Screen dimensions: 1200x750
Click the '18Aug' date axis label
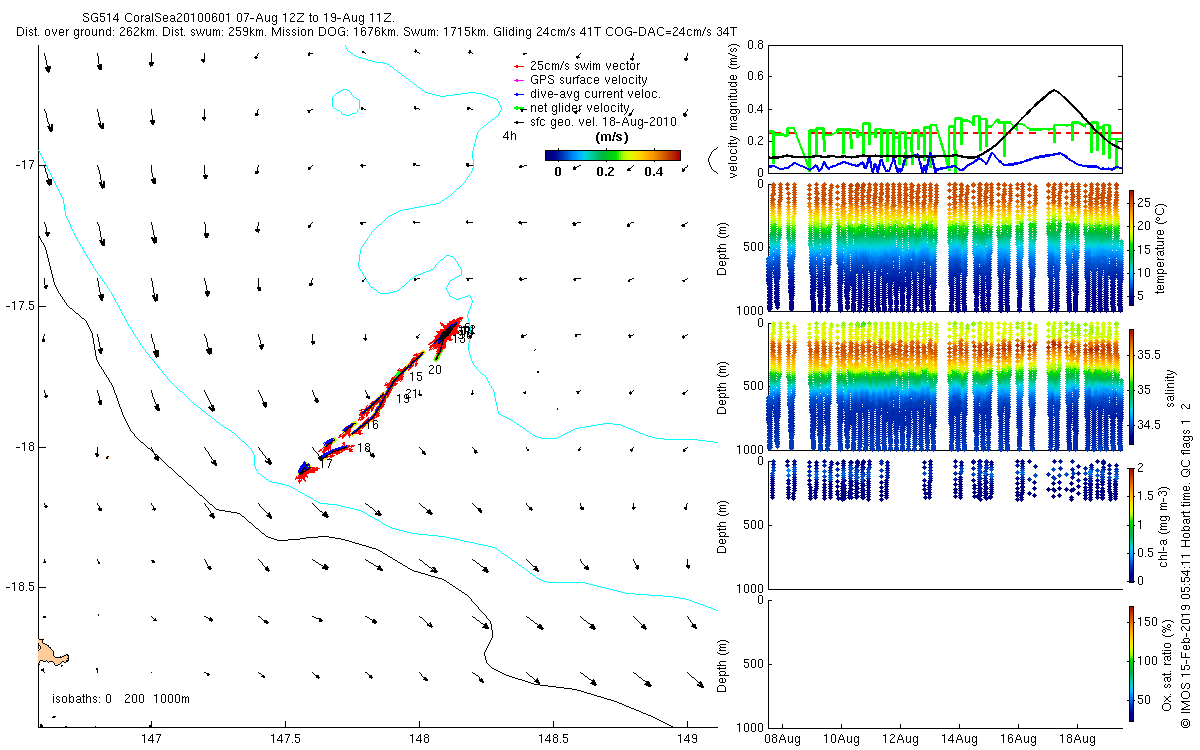pos(1076,740)
